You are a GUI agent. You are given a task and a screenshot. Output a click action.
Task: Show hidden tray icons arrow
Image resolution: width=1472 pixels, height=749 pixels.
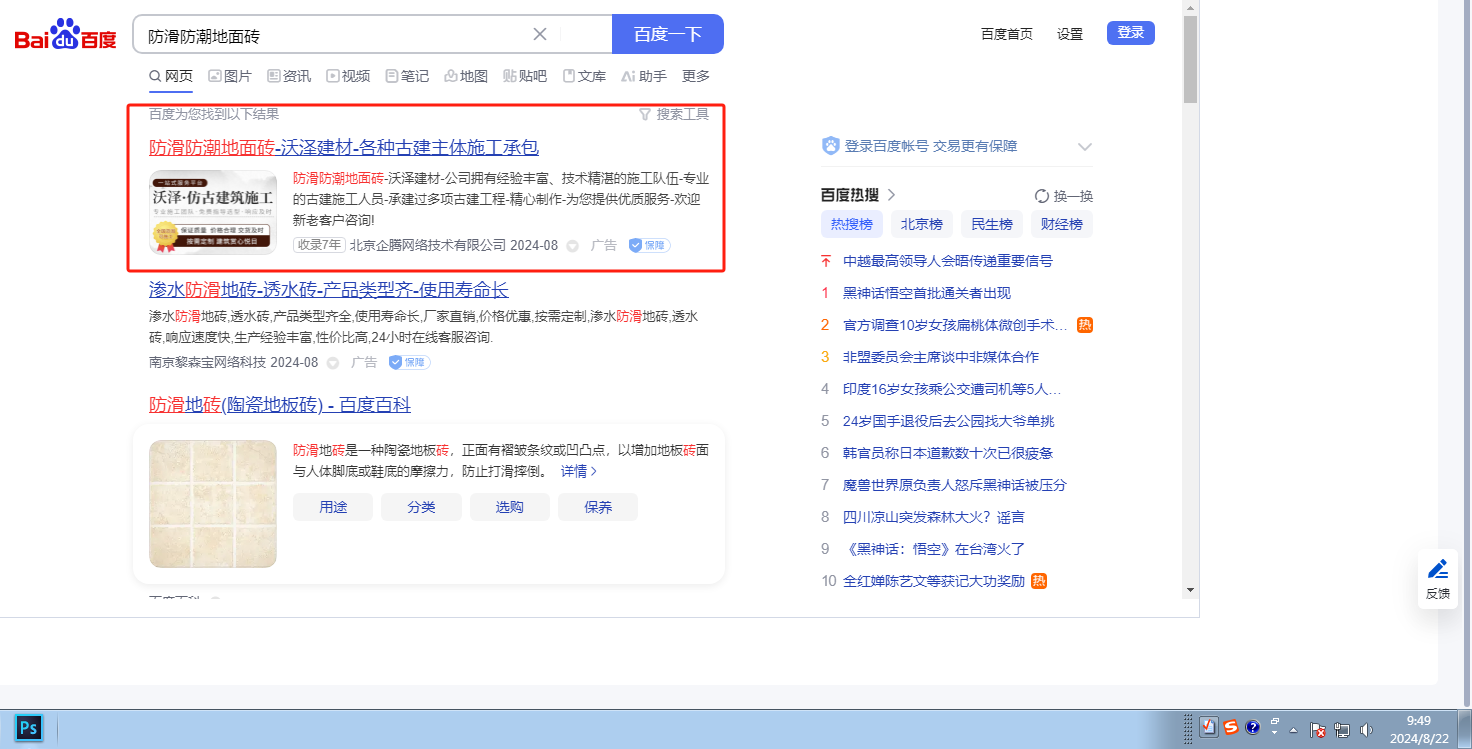(1294, 729)
